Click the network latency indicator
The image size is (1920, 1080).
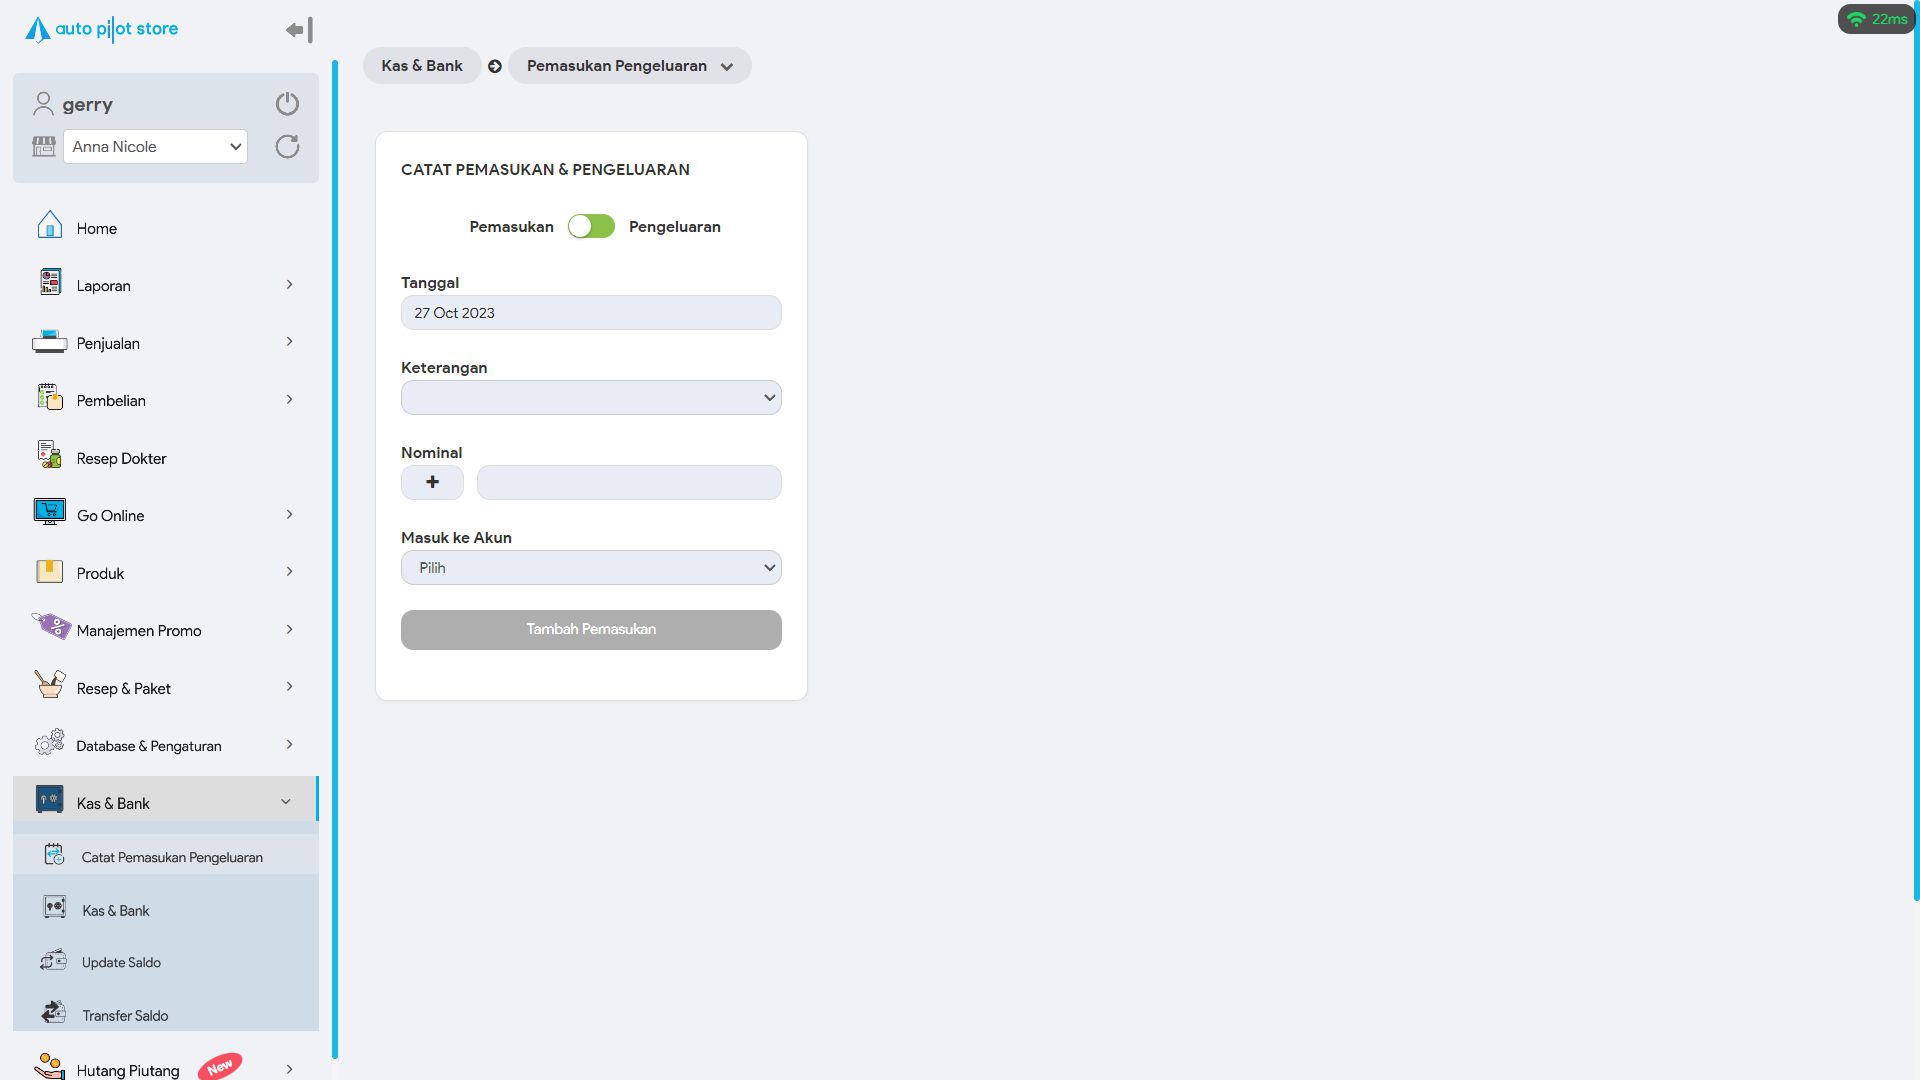point(1876,19)
